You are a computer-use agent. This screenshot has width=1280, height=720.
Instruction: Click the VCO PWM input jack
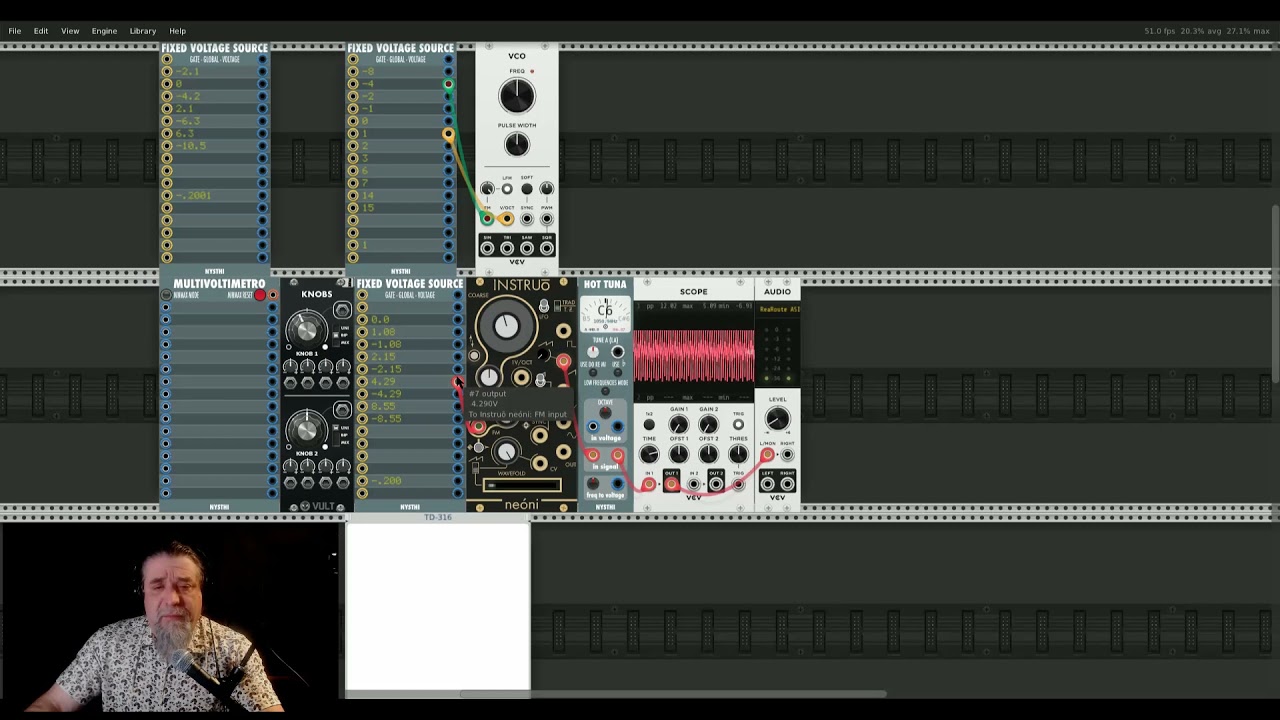tap(547, 218)
